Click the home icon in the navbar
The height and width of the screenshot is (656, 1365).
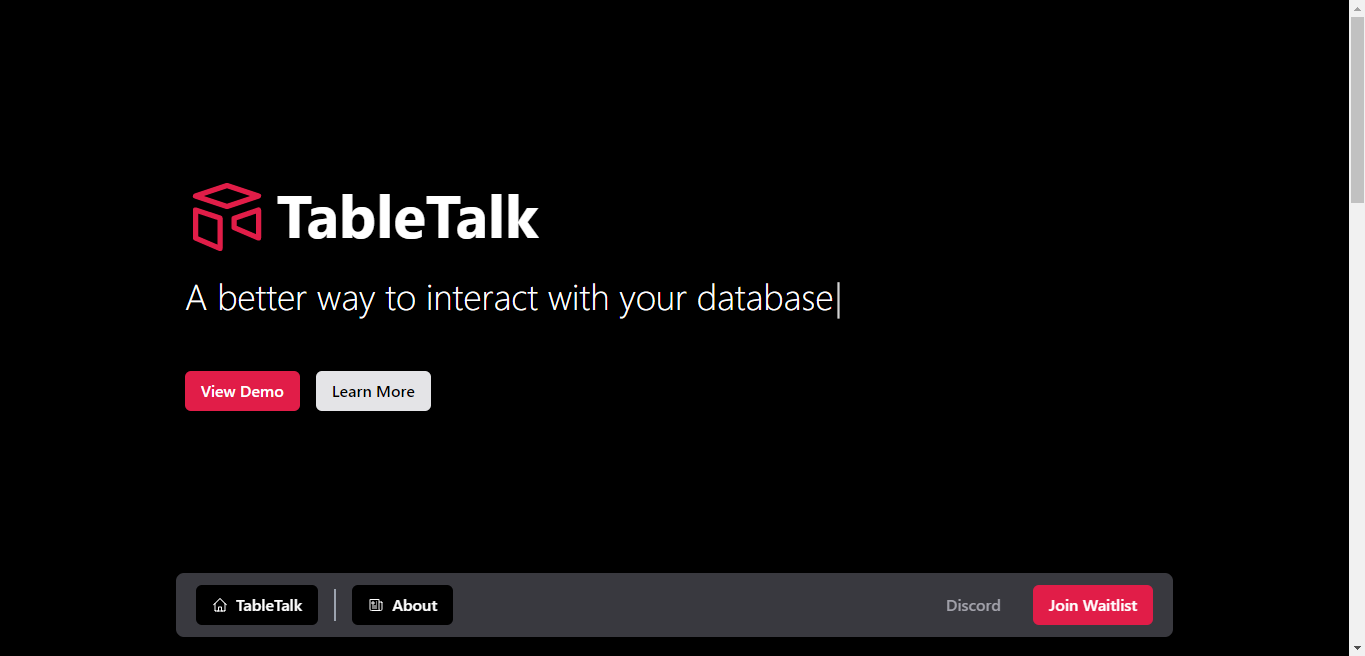tap(220, 605)
